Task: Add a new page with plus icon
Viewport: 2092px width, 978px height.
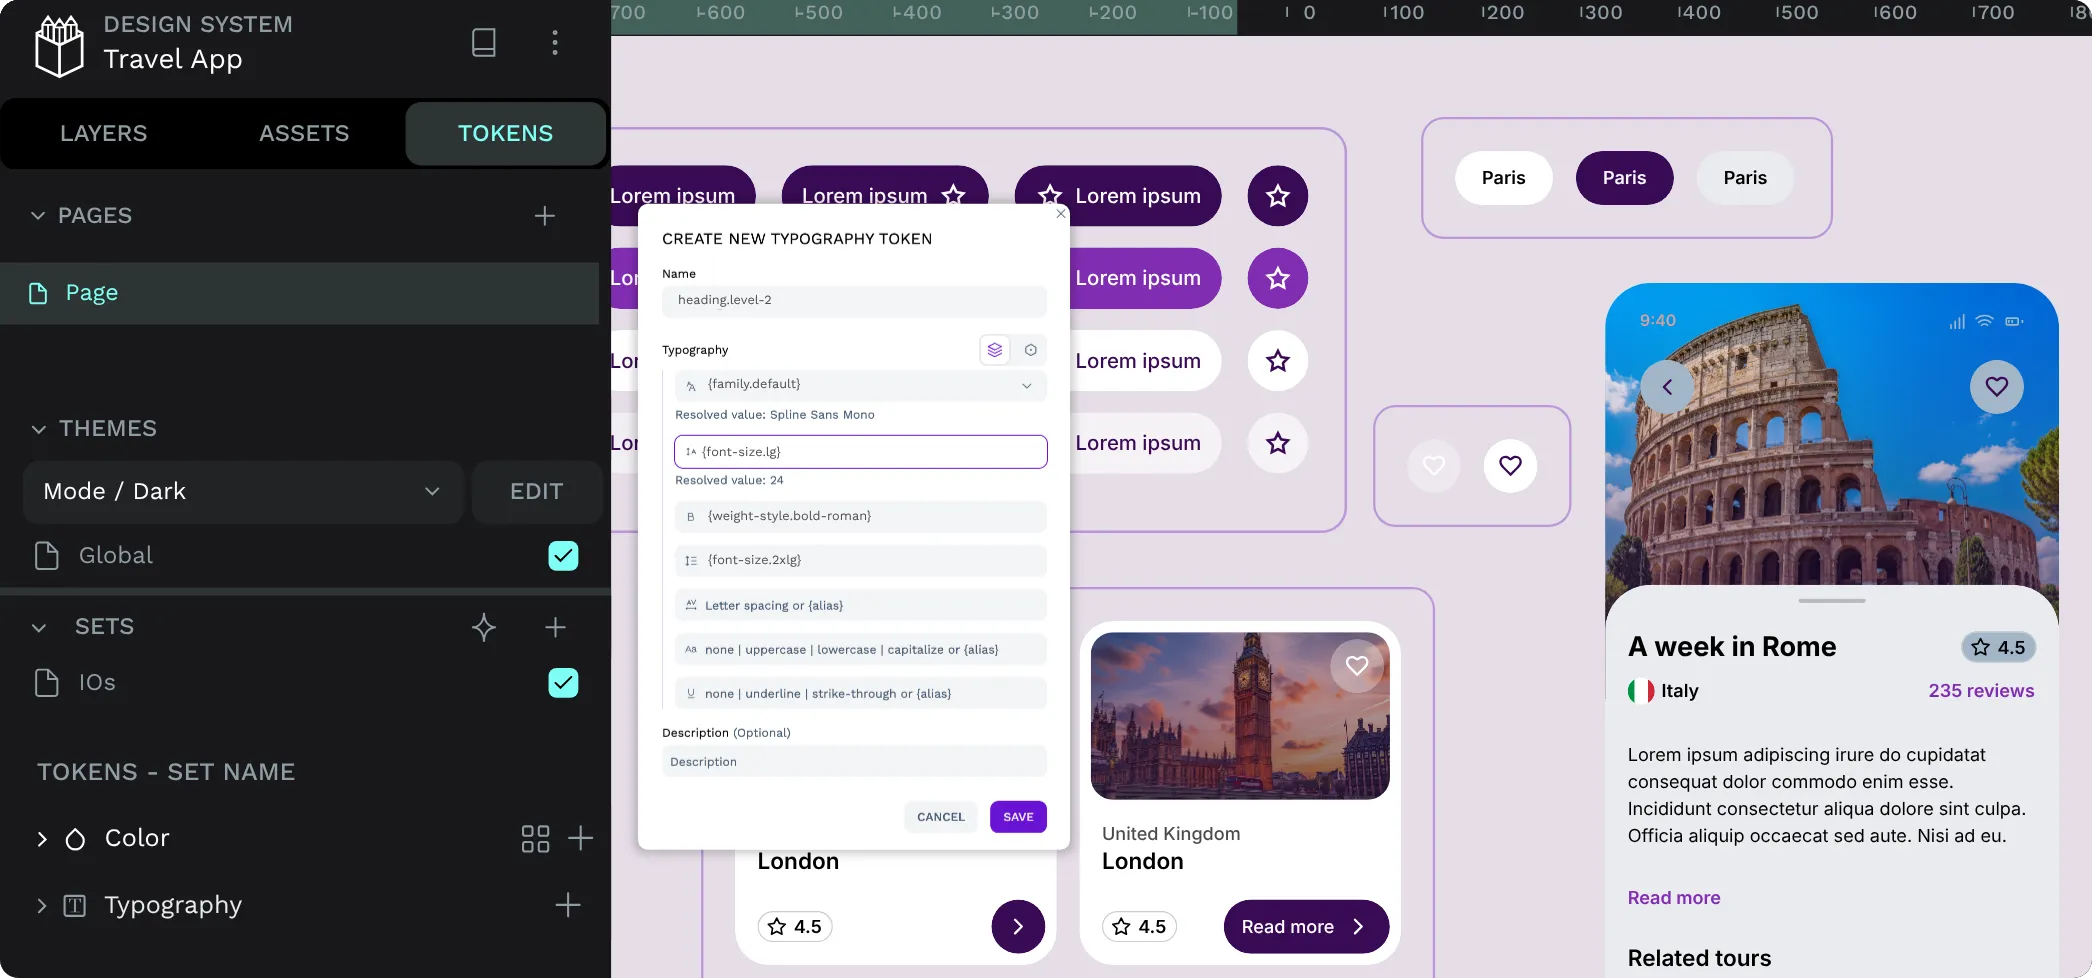Action: coord(544,216)
